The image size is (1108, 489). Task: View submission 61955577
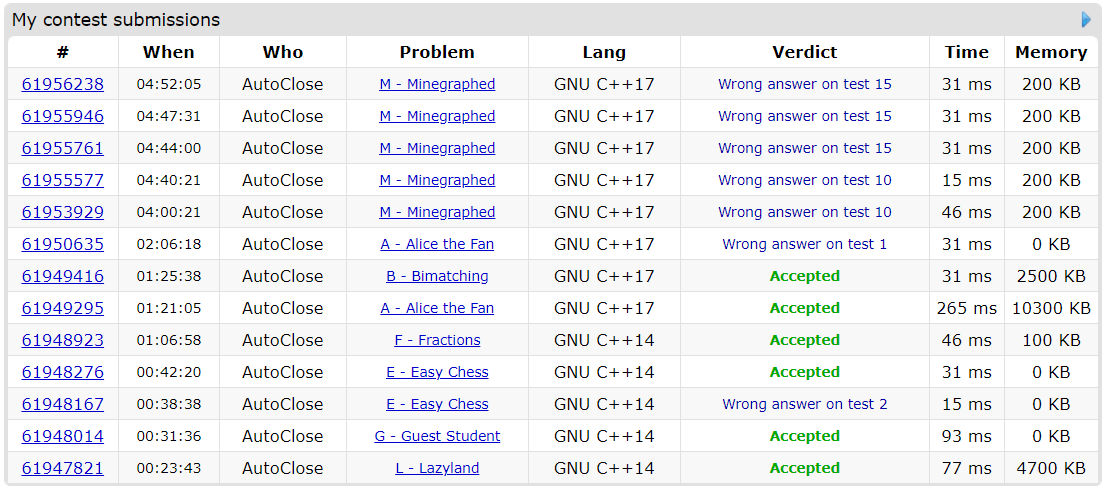click(63, 180)
